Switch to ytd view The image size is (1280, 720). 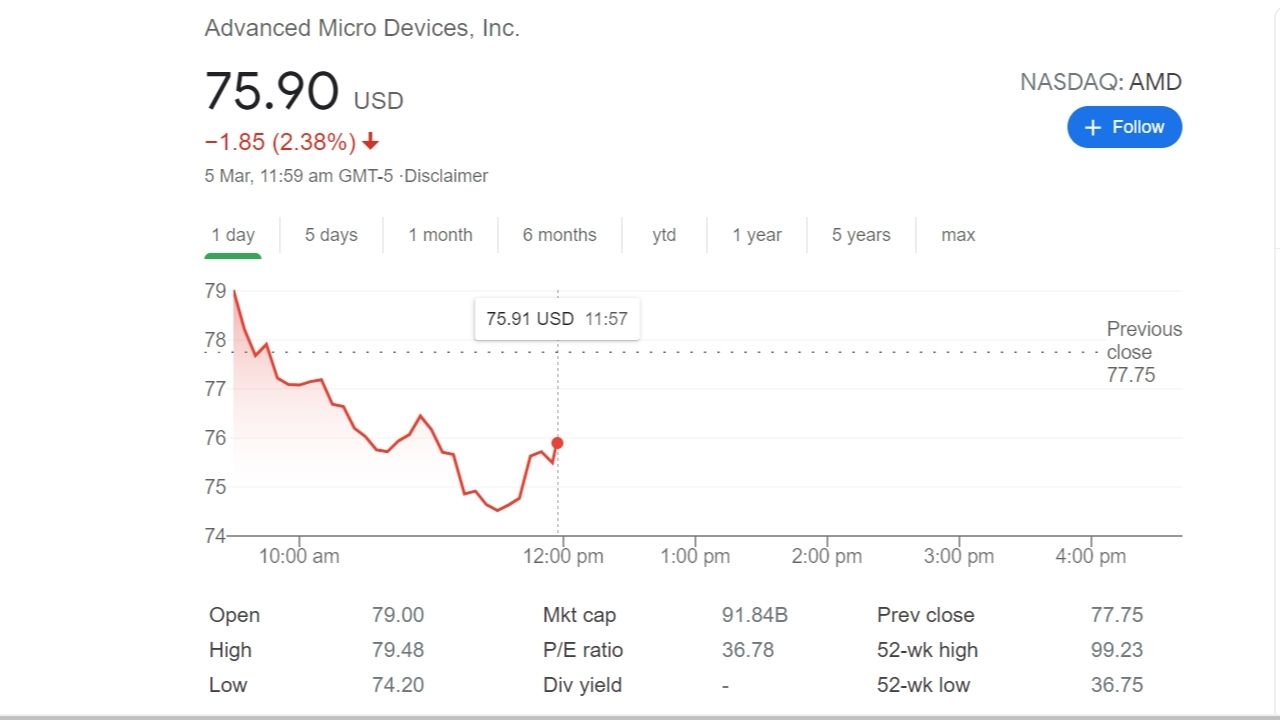coord(664,235)
